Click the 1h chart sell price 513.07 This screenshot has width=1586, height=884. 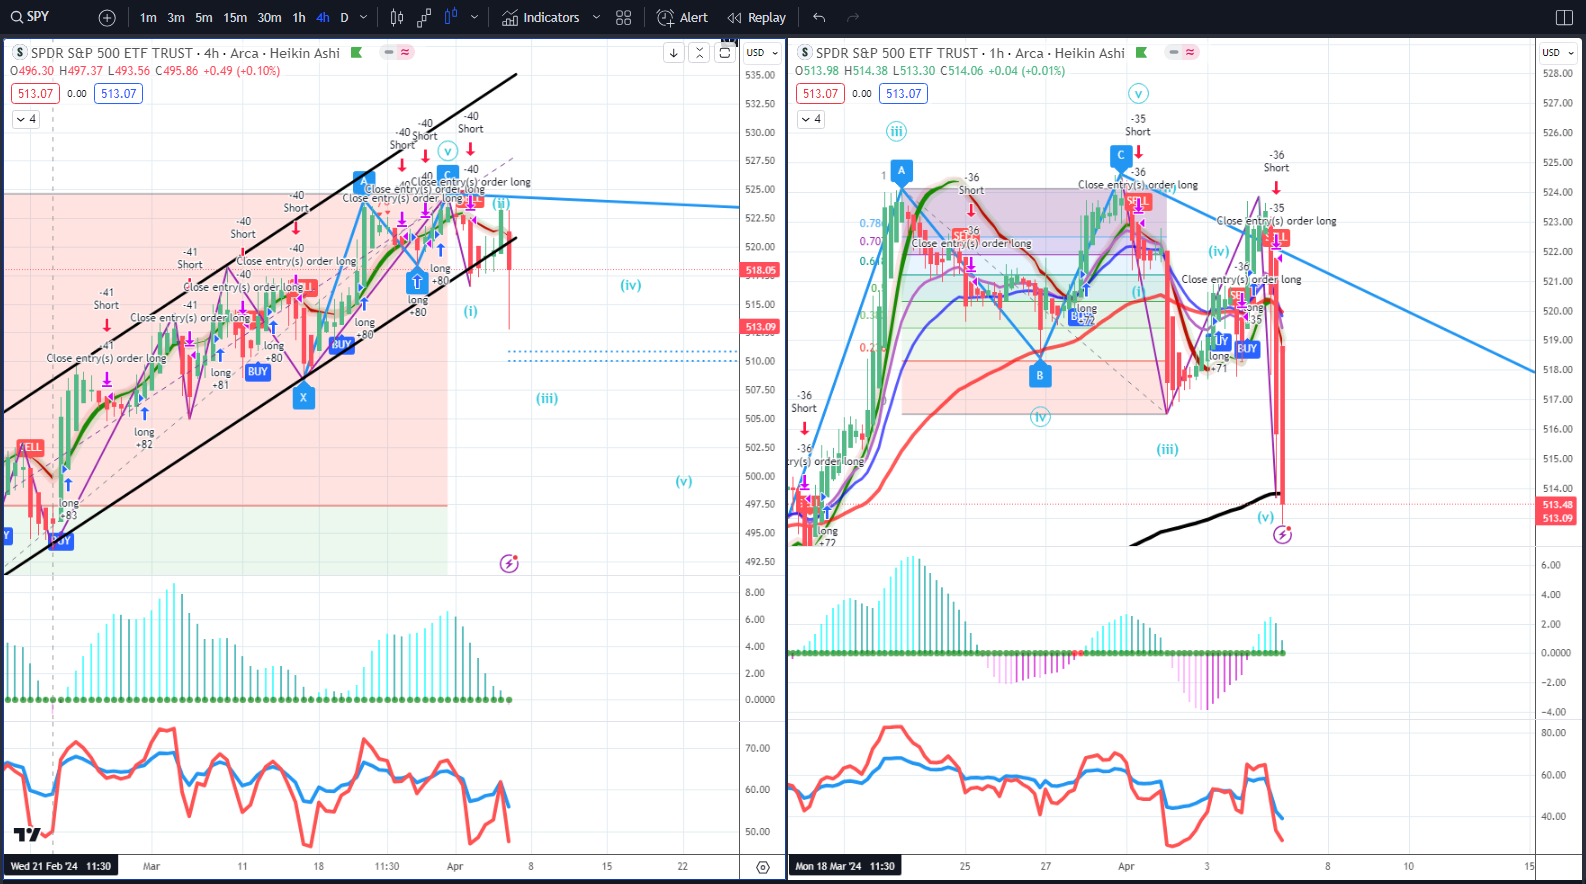click(820, 94)
